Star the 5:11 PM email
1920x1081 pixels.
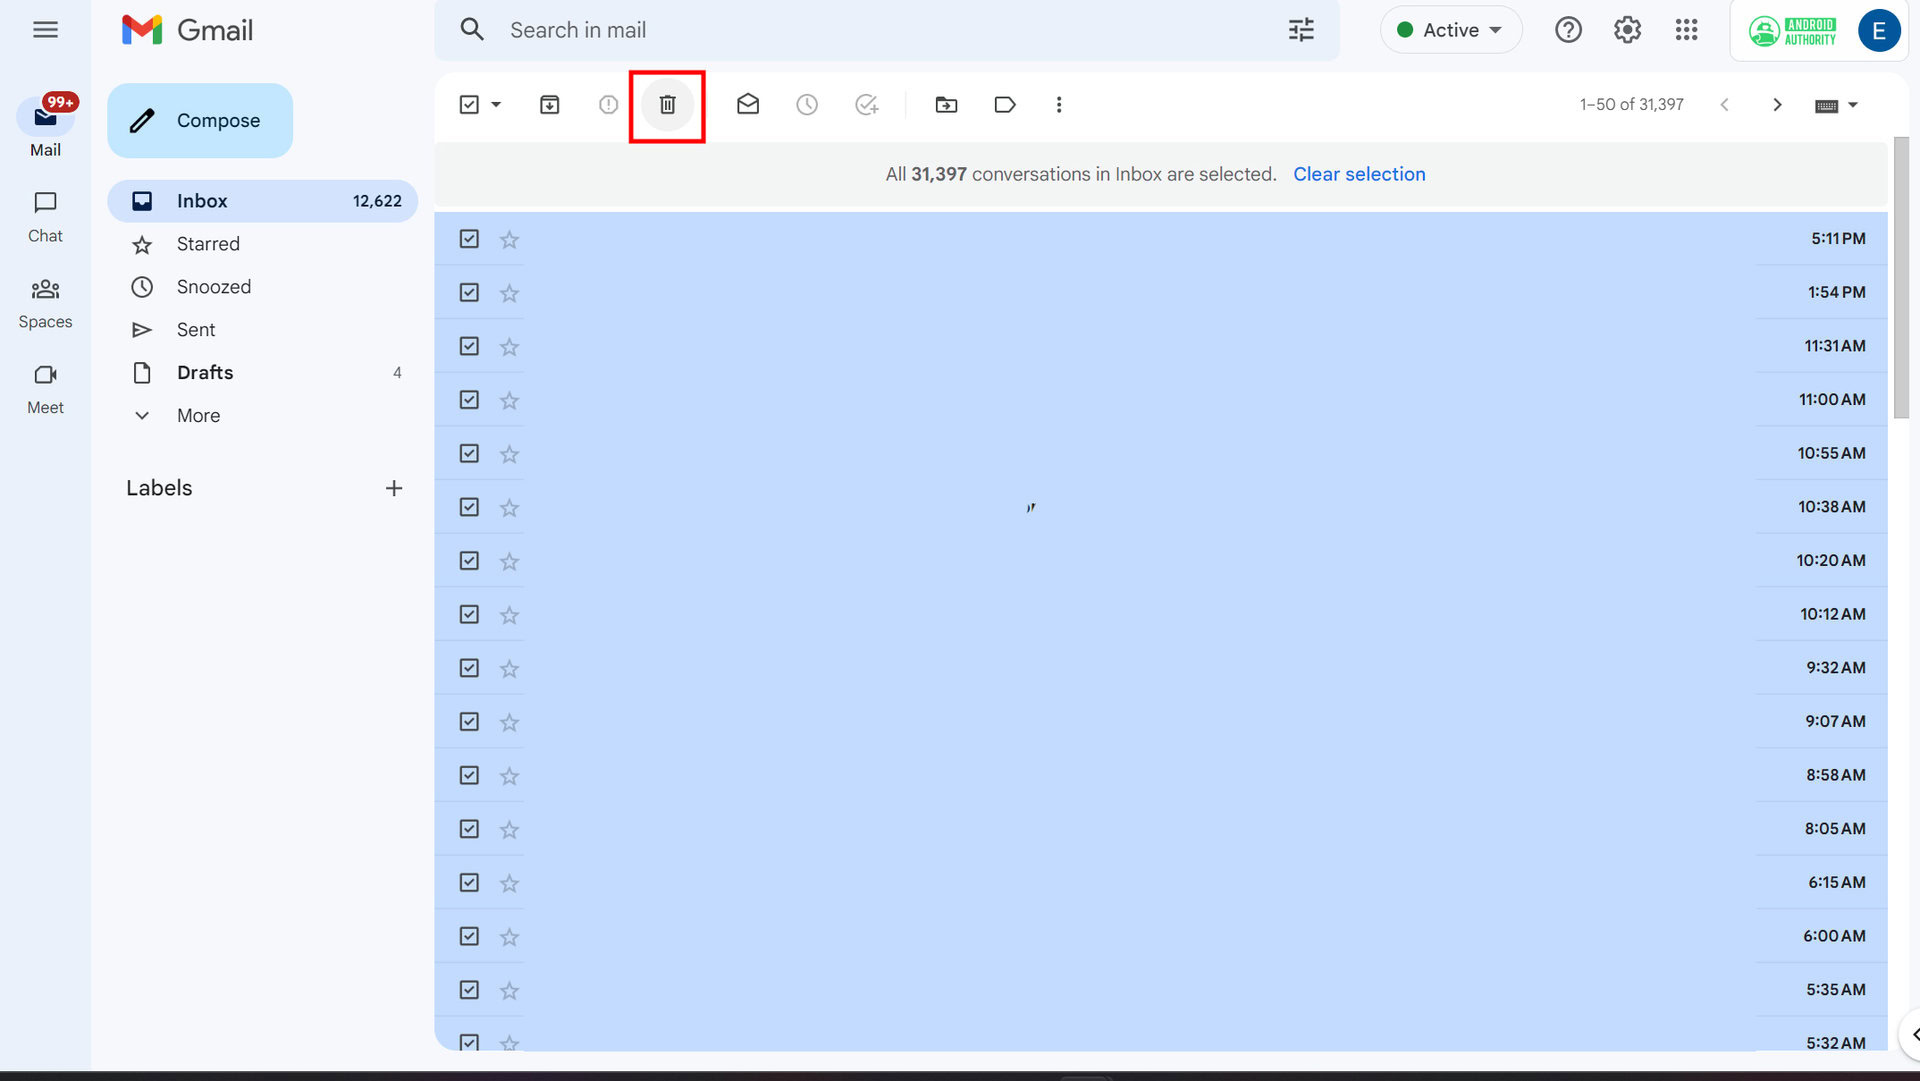[x=509, y=239]
